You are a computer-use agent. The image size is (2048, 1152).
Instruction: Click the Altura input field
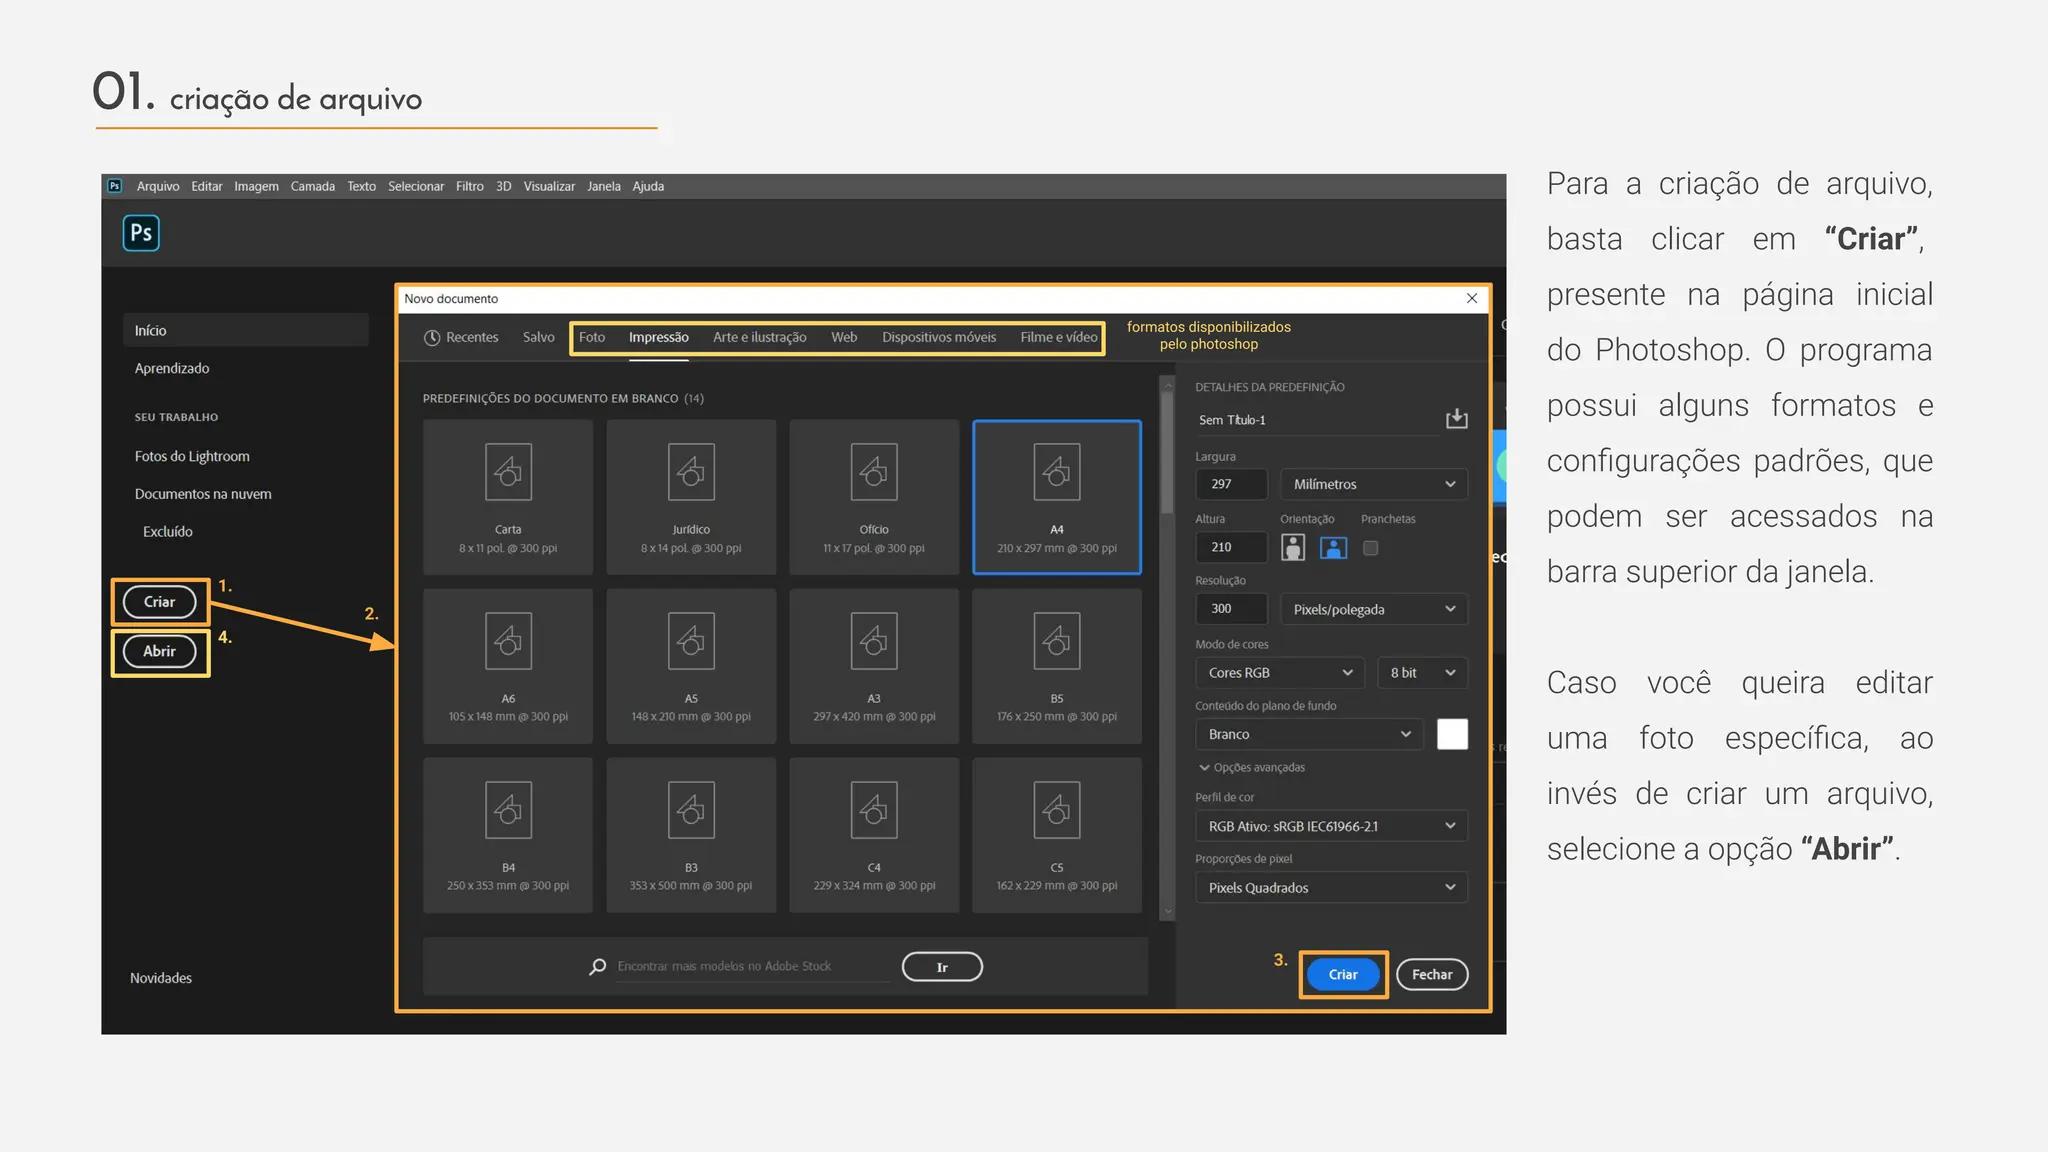click(1231, 547)
